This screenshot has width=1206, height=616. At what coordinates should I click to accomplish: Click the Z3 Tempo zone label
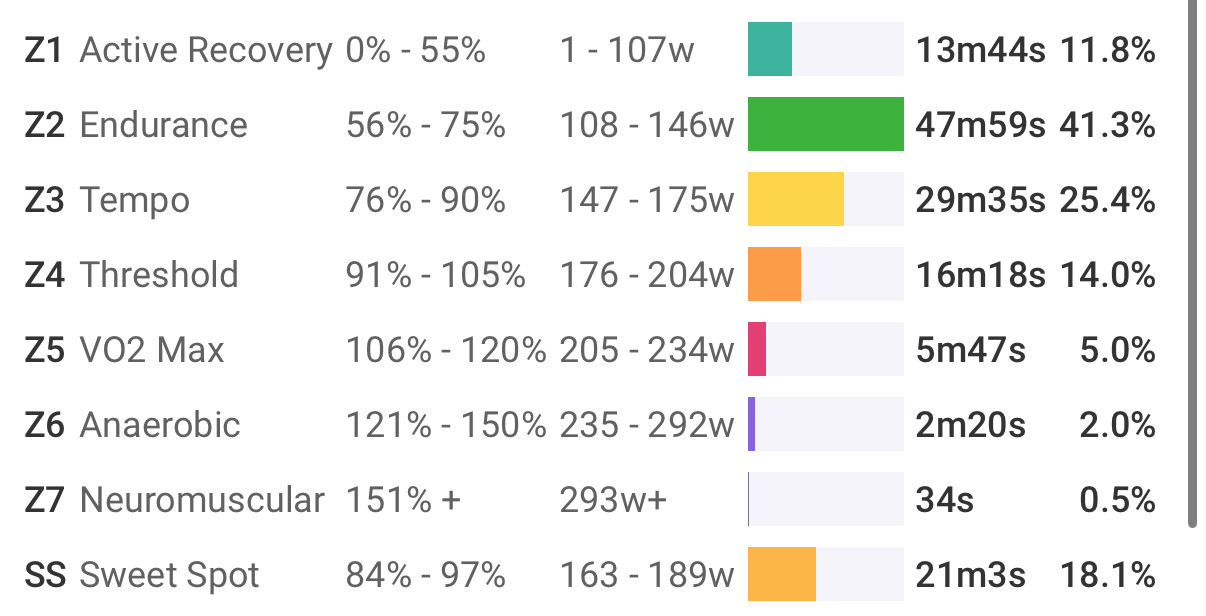point(107,200)
